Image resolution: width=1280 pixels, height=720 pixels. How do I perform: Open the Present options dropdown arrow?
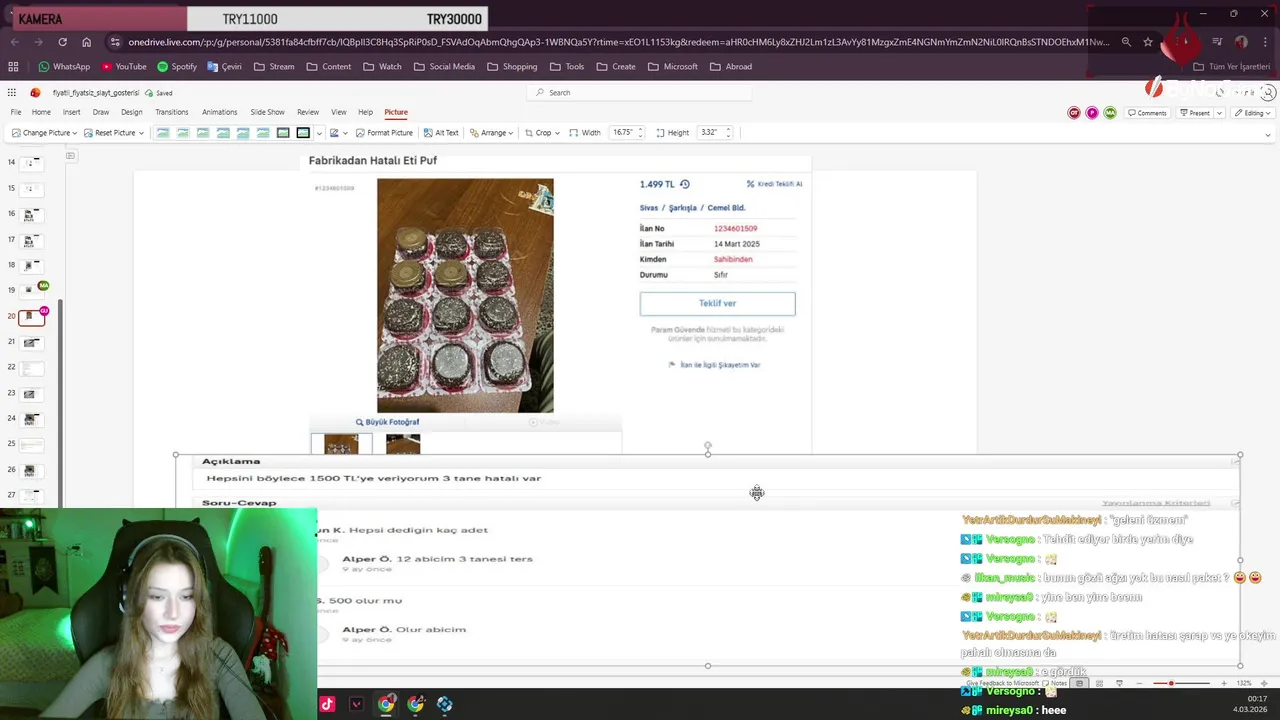1219,113
